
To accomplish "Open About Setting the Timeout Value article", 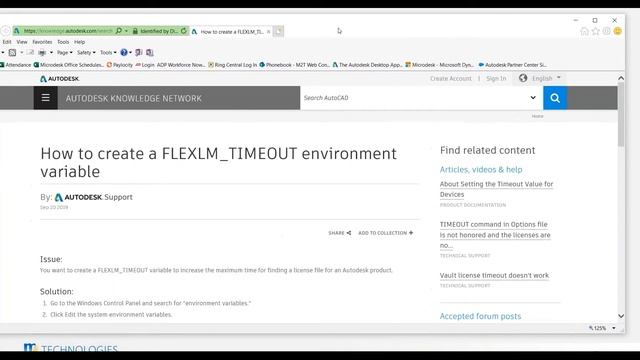I will coord(496,189).
